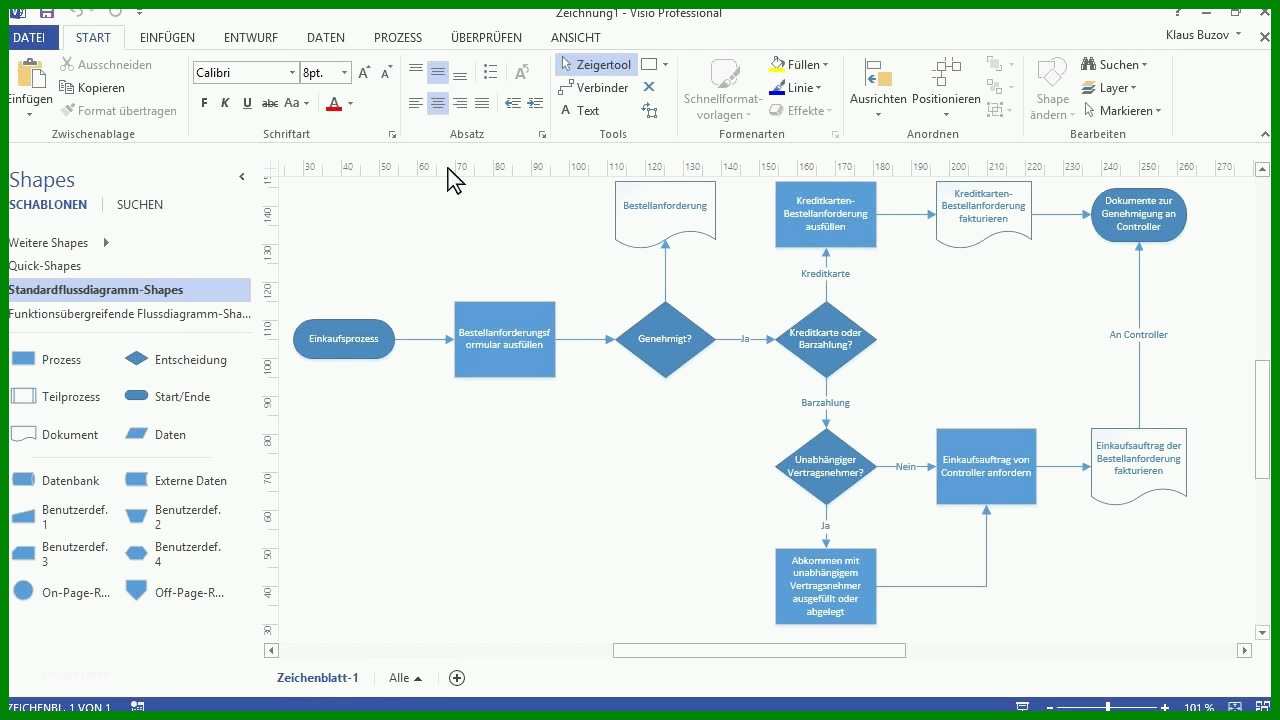1280x720 pixels.
Task: Select the Dokument stencil shape
Action: tap(55, 435)
